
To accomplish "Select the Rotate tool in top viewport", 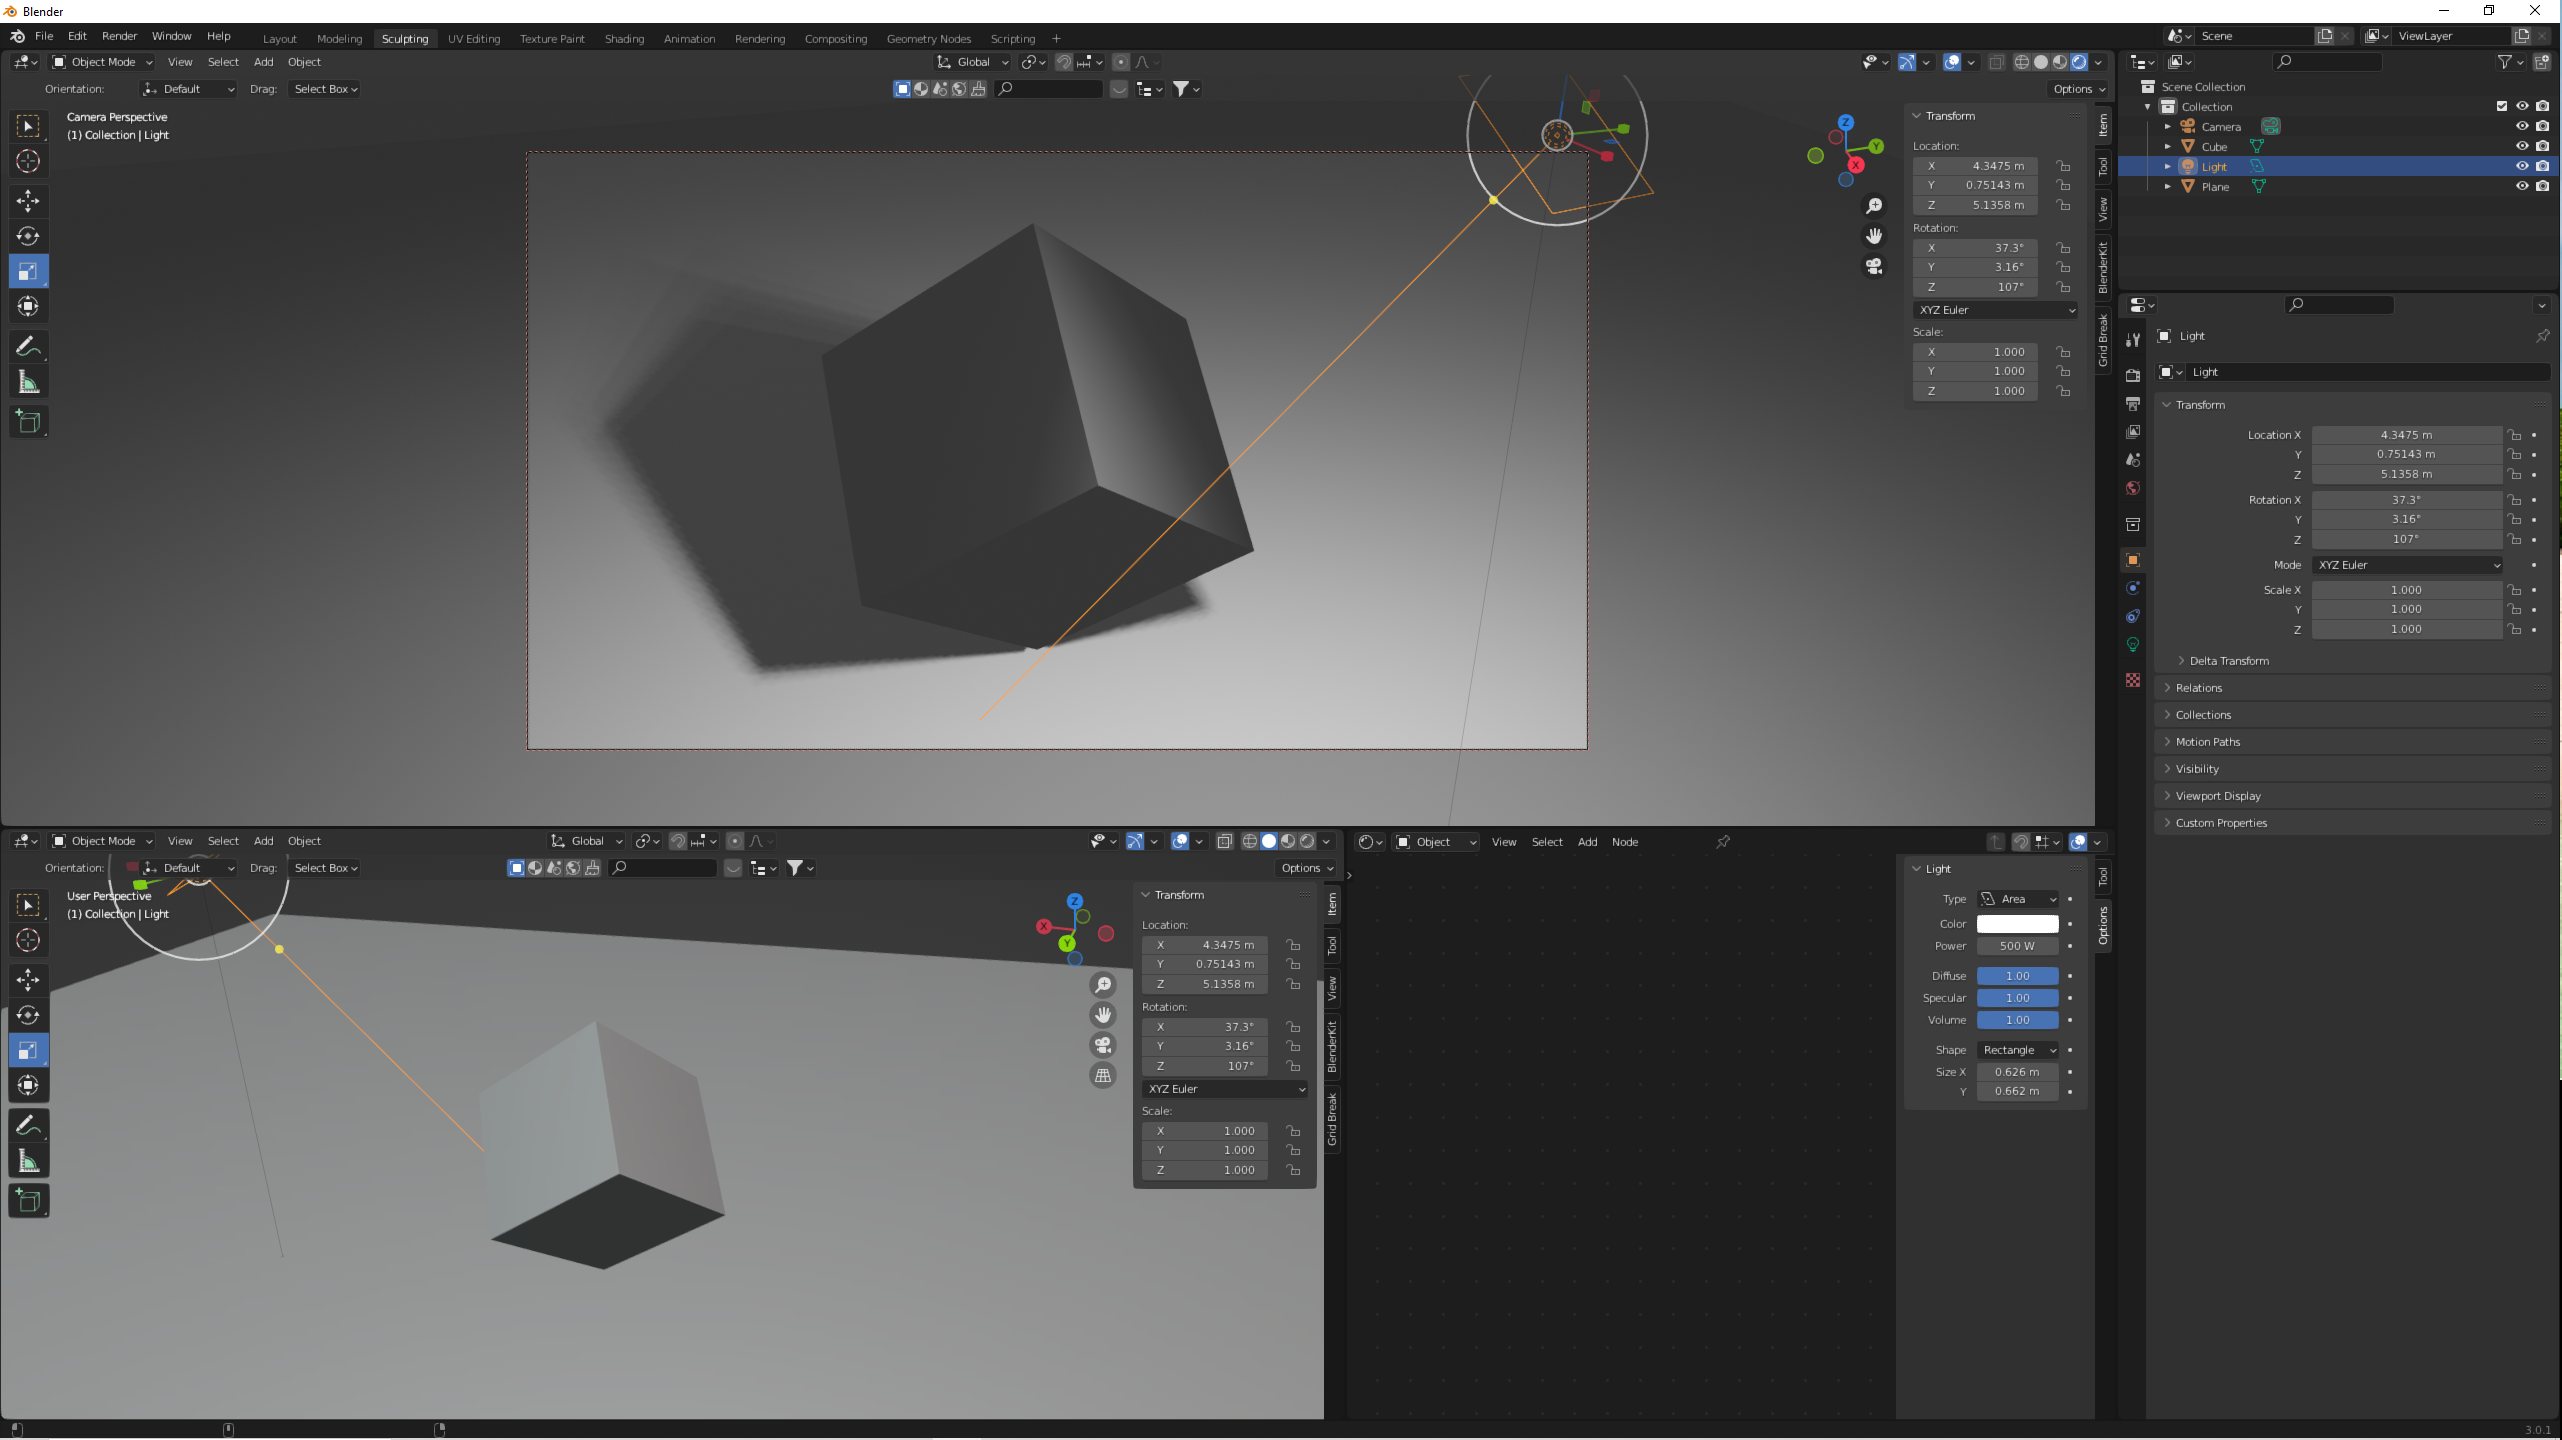I will tap(28, 236).
